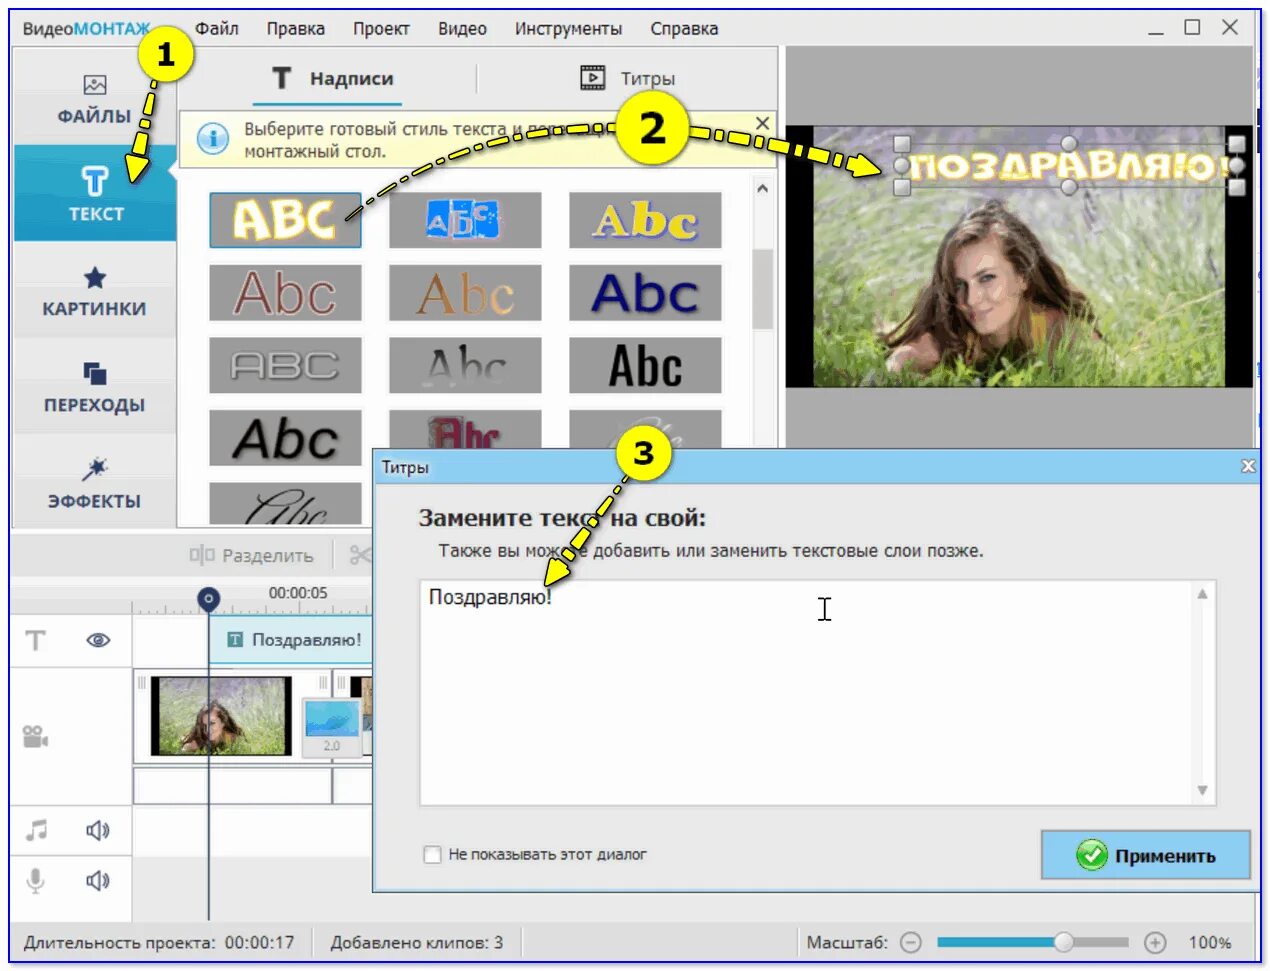This screenshot has width=1270, height=971.
Task: Click the music note track icon
Action: pos(36,830)
